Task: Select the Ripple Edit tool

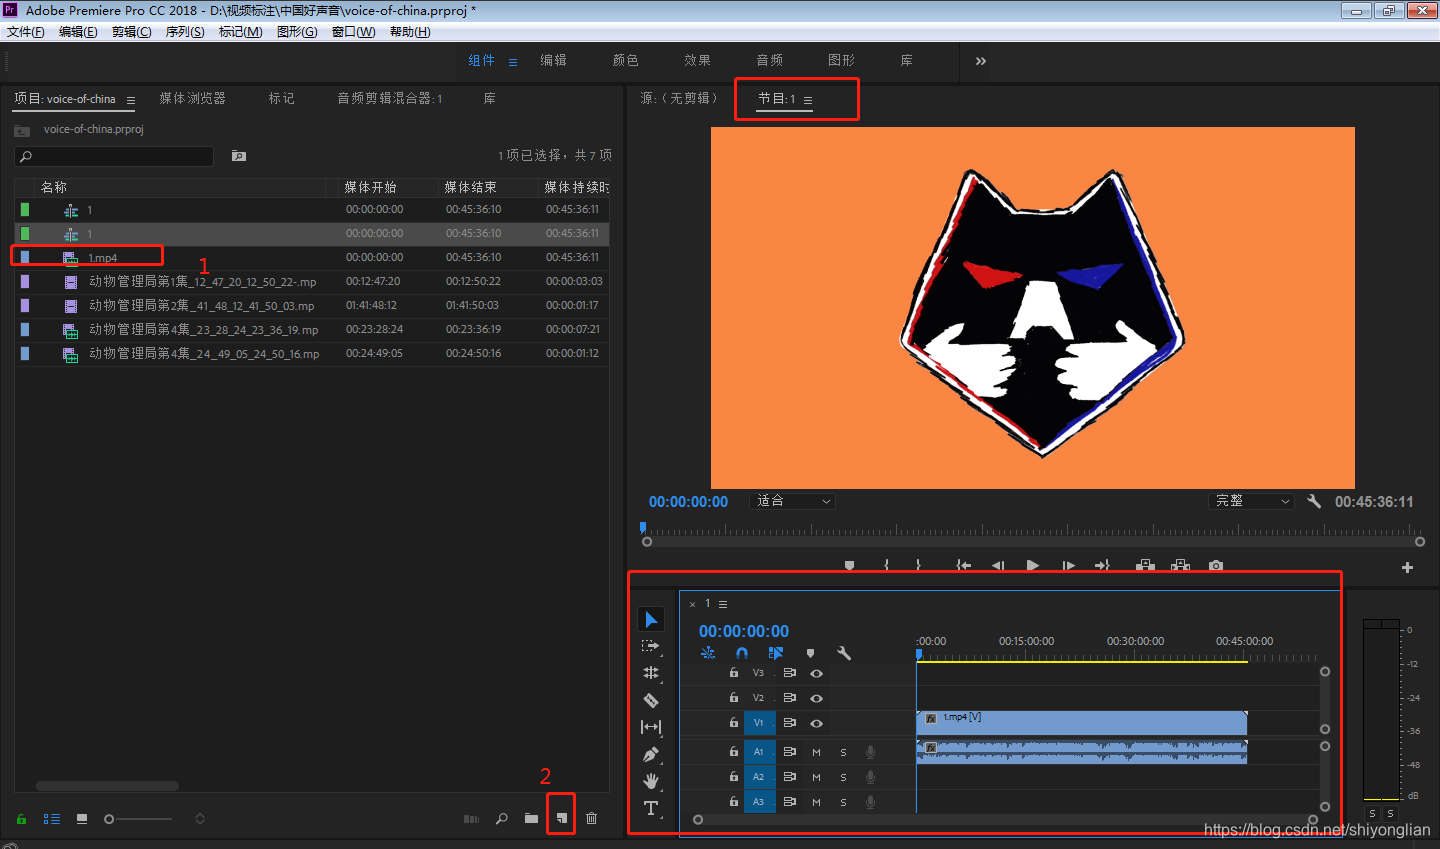Action: [651, 673]
